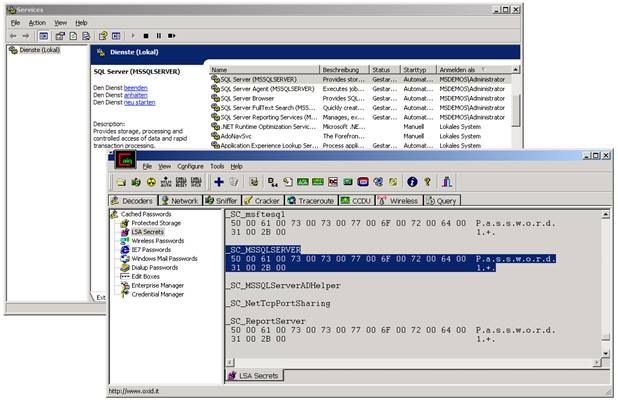Toggle console tree icon in Services toolbar
Image resolution: width=618 pixels, height=402 pixels.
(x=43, y=36)
